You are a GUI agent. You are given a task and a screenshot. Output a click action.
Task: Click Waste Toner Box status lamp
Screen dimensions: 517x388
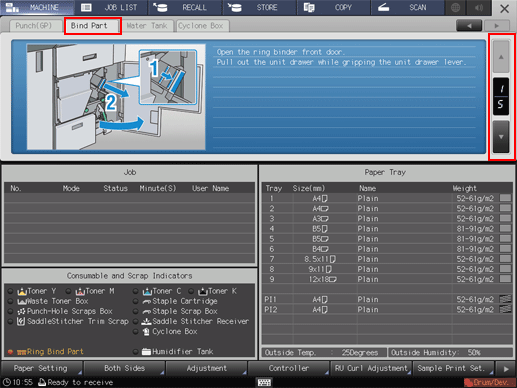point(10,302)
